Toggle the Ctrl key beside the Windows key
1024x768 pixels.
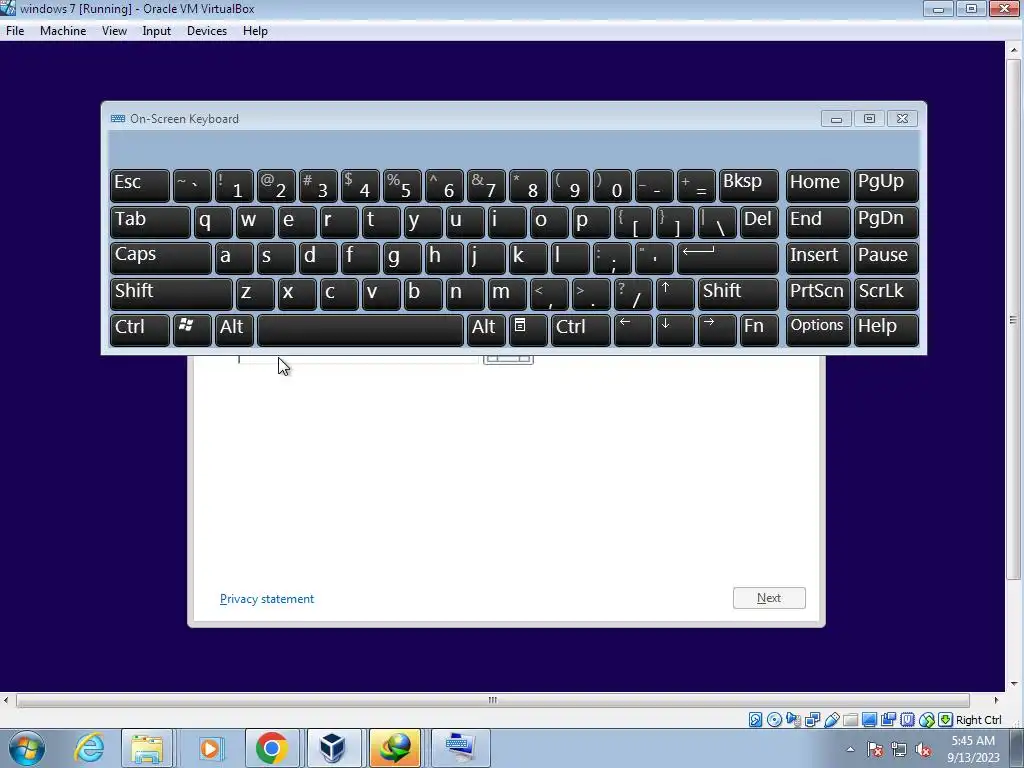140,329
